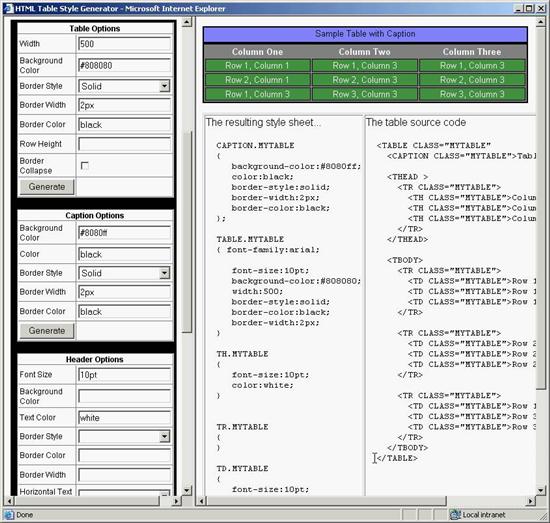The image size is (550, 523).
Task: Click the TD.MYTABLE style rule text
Action: [x=242, y=469]
